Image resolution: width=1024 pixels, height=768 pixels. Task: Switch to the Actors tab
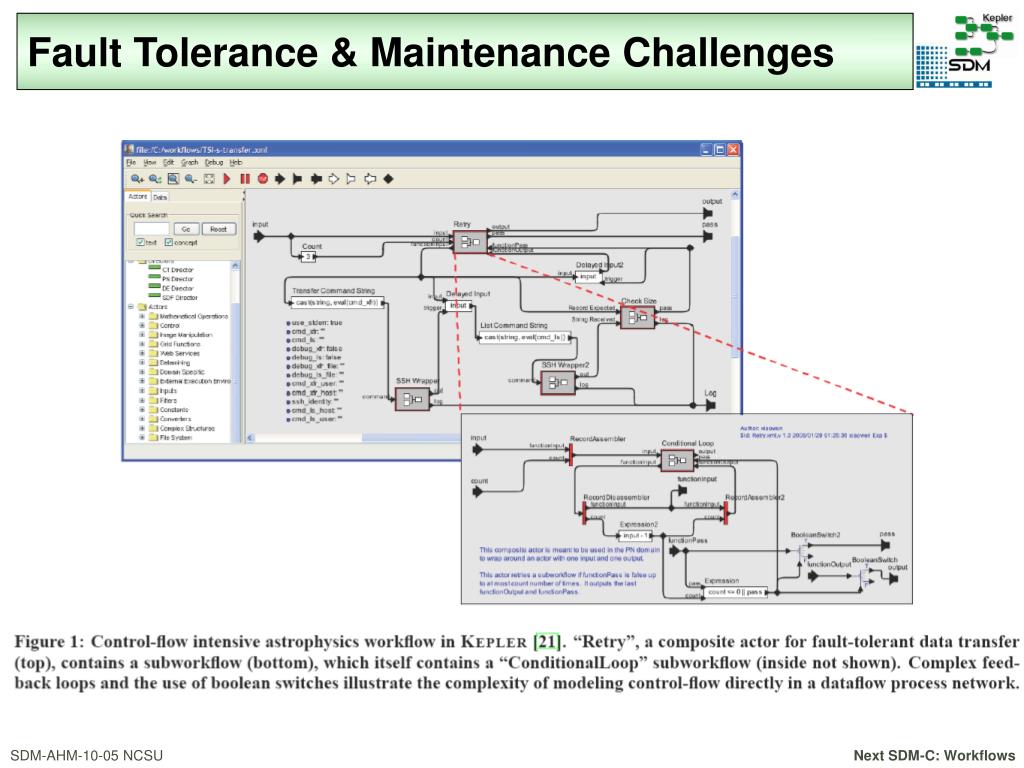[138, 197]
